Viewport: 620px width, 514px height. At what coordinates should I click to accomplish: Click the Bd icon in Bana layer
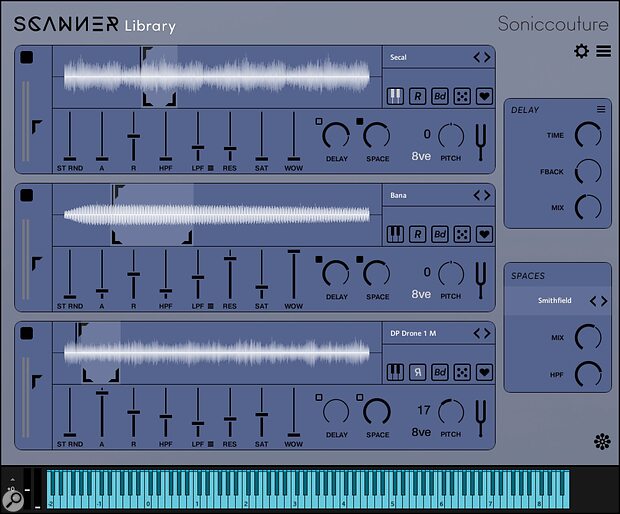[x=440, y=234]
